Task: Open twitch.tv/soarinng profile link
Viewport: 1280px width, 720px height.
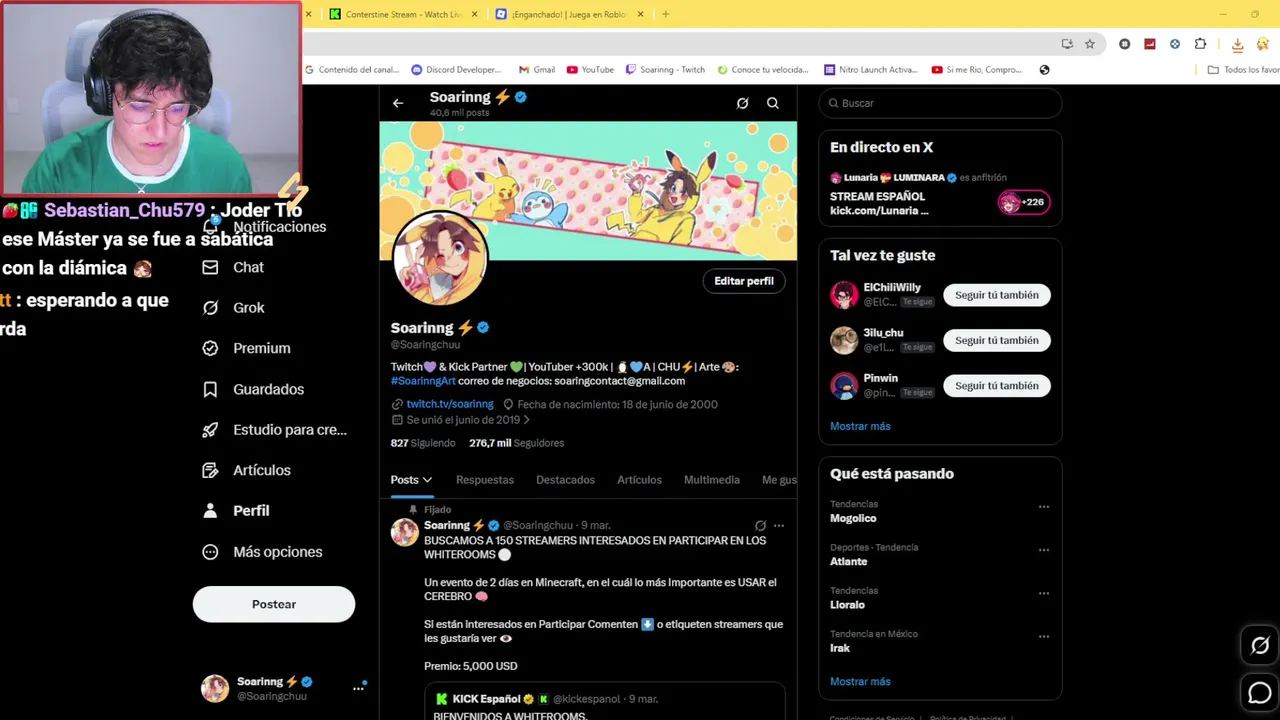Action: (x=450, y=404)
